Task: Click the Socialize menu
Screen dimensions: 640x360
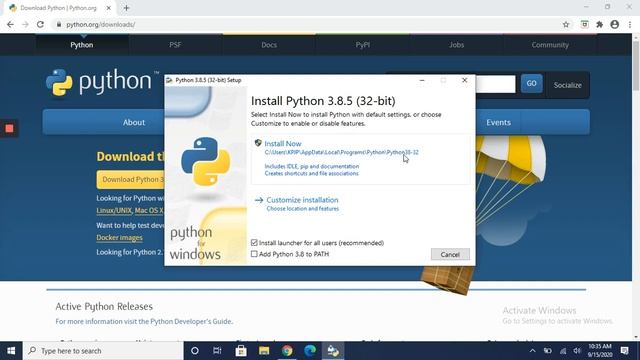Action: (x=567, y=85)
